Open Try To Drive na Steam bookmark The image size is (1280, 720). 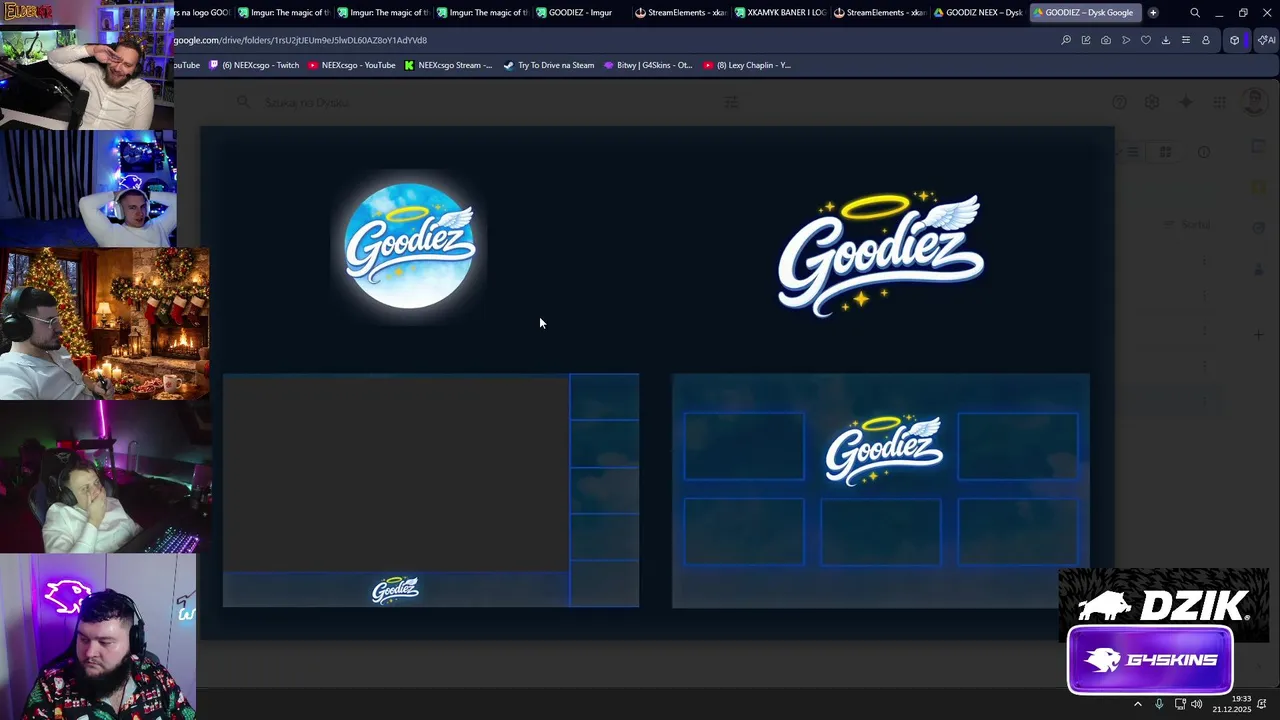point(548,65)
